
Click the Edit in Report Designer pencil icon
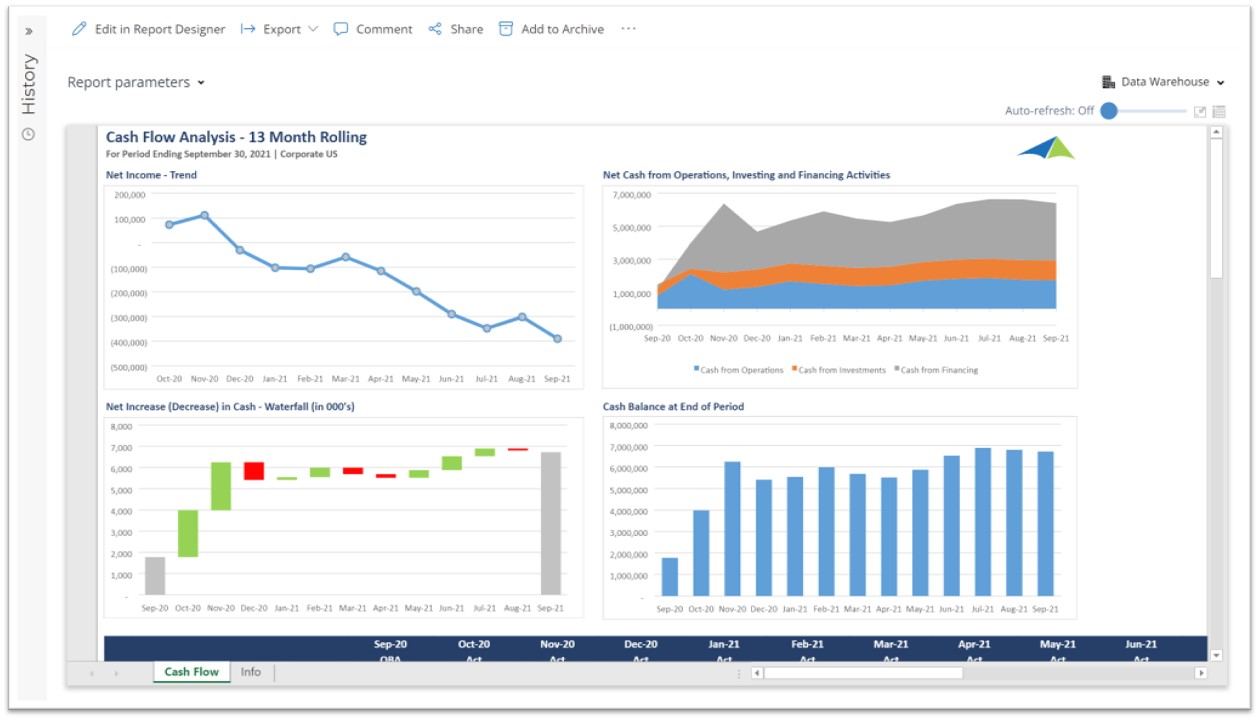pos(79,29)
